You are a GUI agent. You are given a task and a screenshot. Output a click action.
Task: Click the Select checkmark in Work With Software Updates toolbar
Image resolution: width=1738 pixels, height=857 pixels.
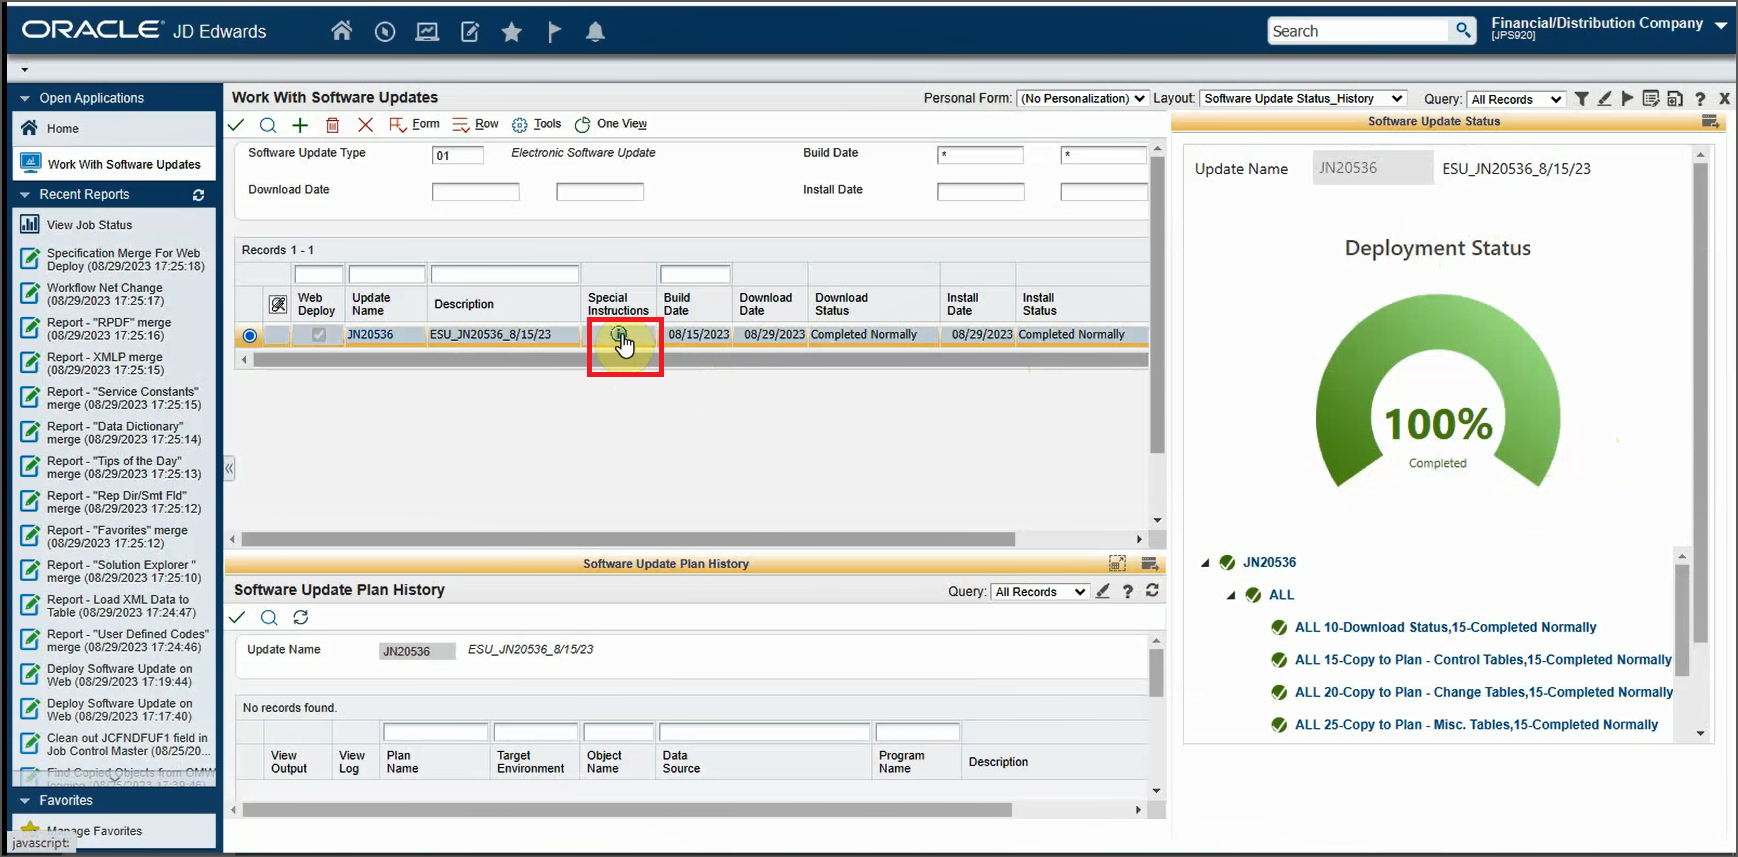(237, 125)
